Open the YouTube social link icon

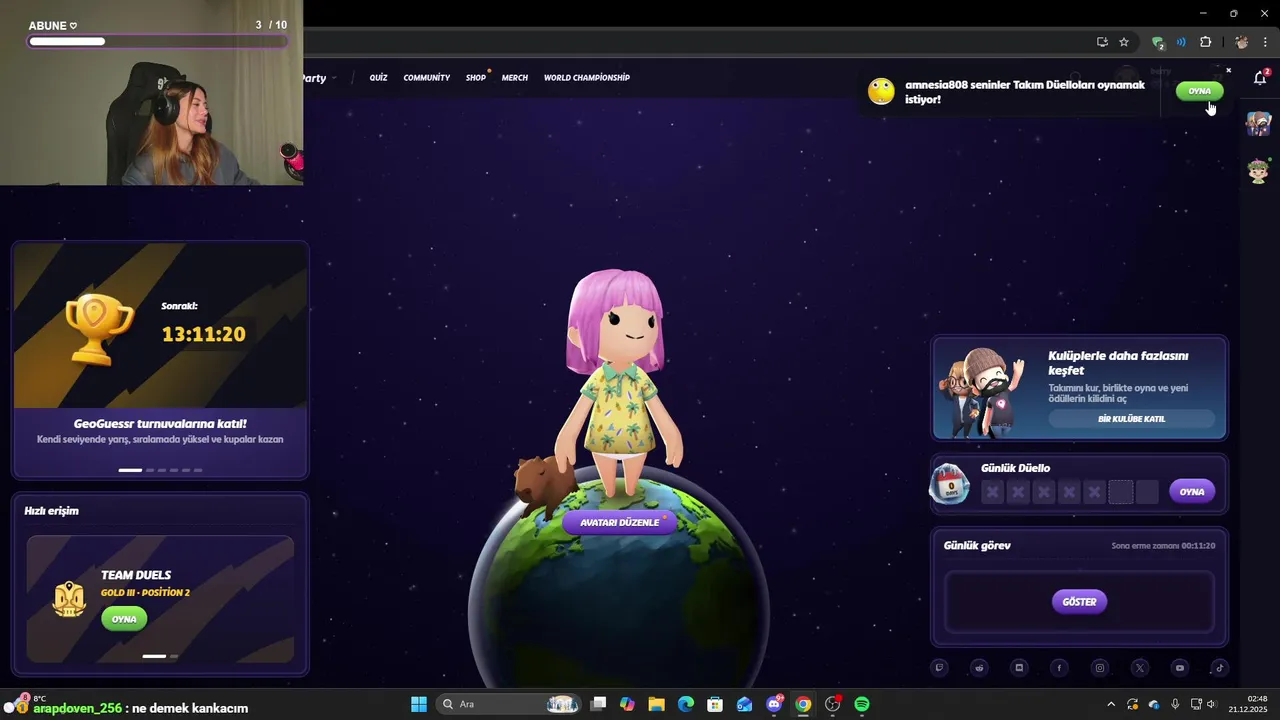coord(1180,668)
